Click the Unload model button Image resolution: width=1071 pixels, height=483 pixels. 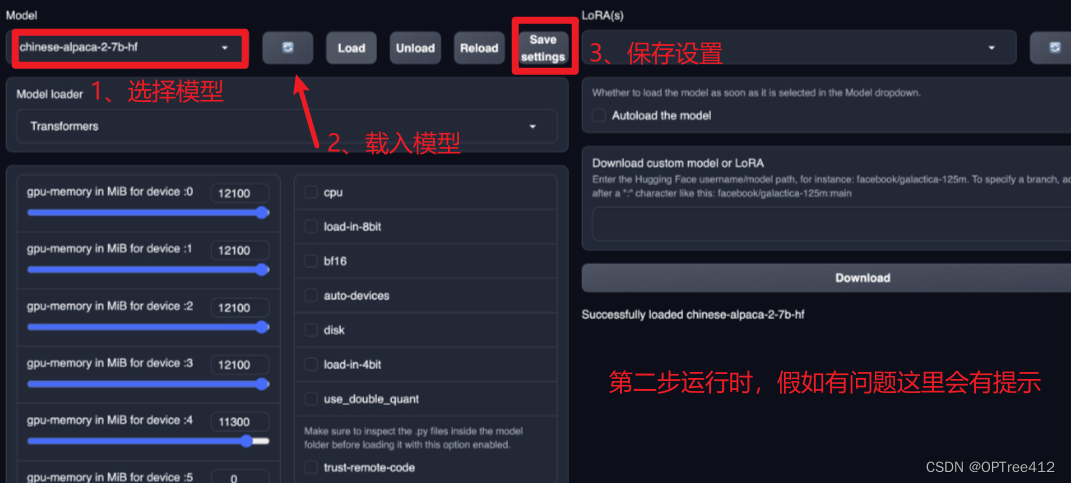point(415,48)
